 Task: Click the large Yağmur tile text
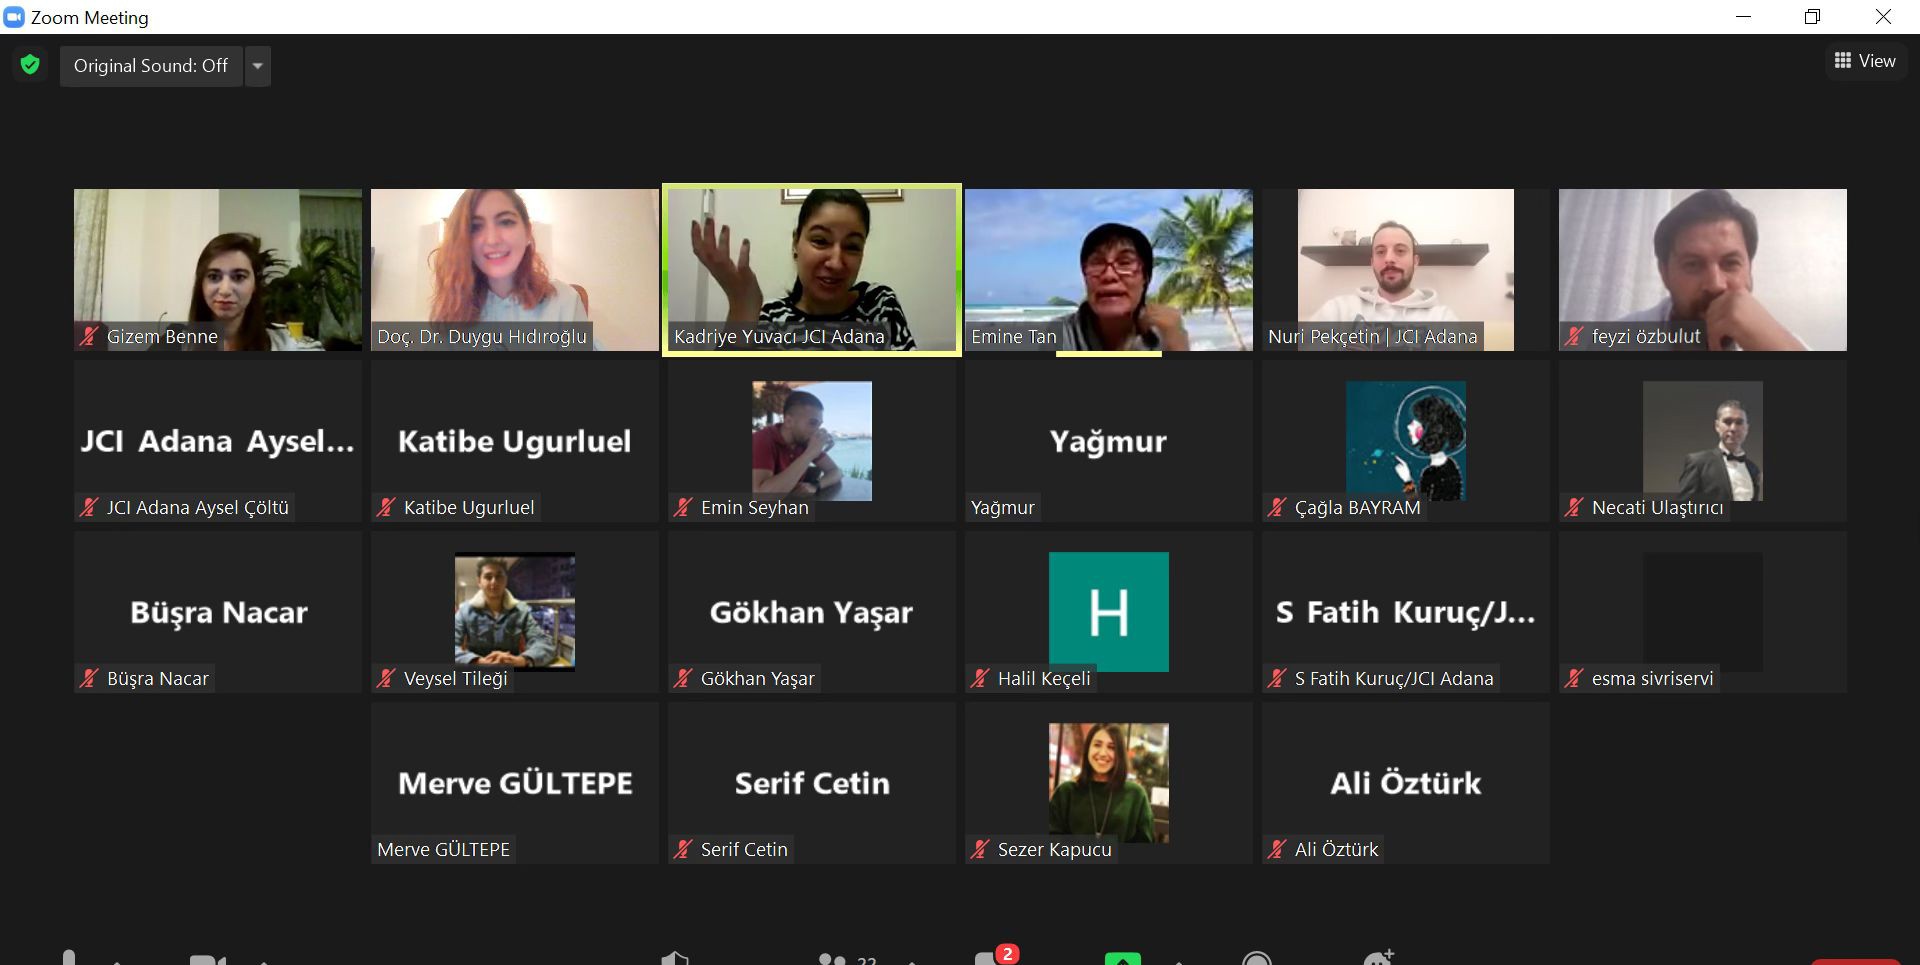(x=1108, y=441)
